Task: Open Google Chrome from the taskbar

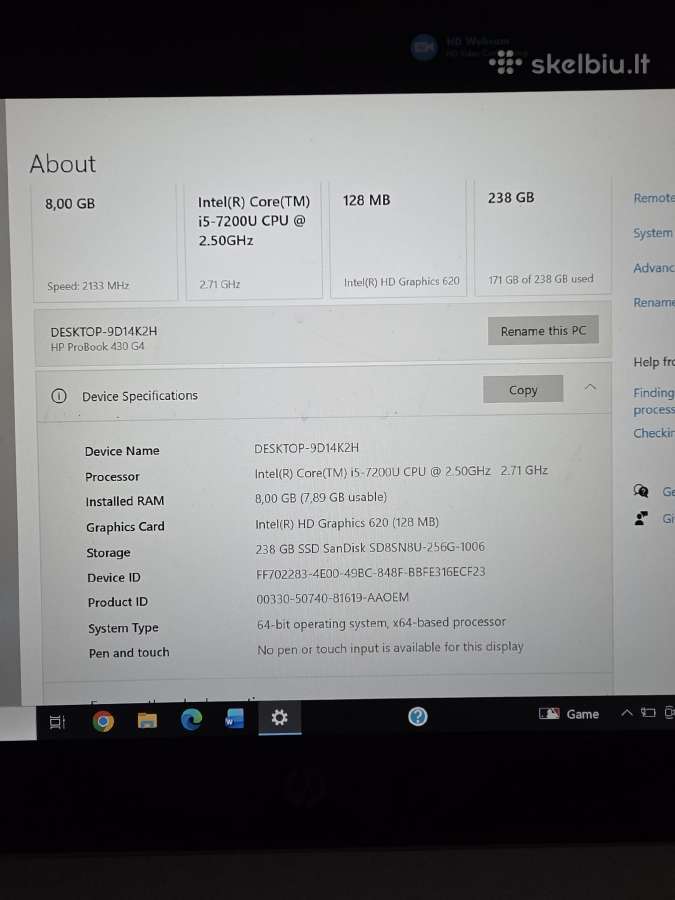Action: [x=103, y=721]
